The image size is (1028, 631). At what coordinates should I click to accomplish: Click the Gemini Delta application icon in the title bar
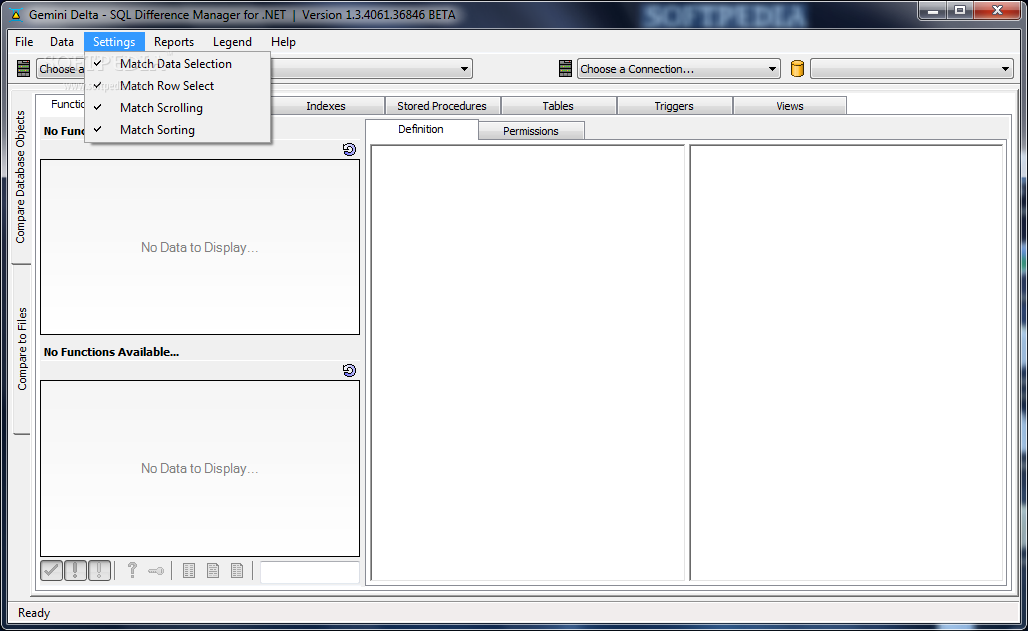click(16, 14)
